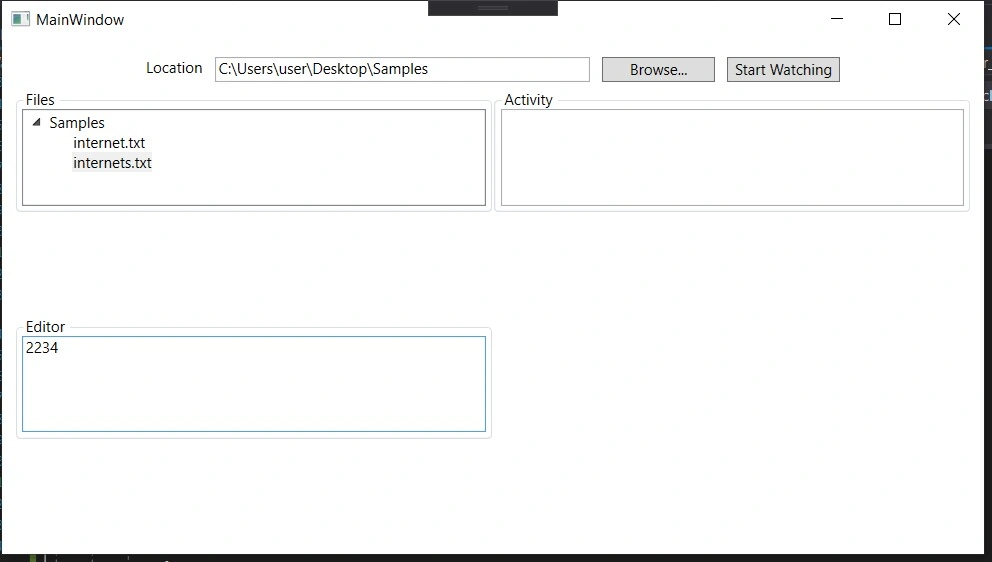Click the MainWindow app icon in title bar

(x=20, y=20)
